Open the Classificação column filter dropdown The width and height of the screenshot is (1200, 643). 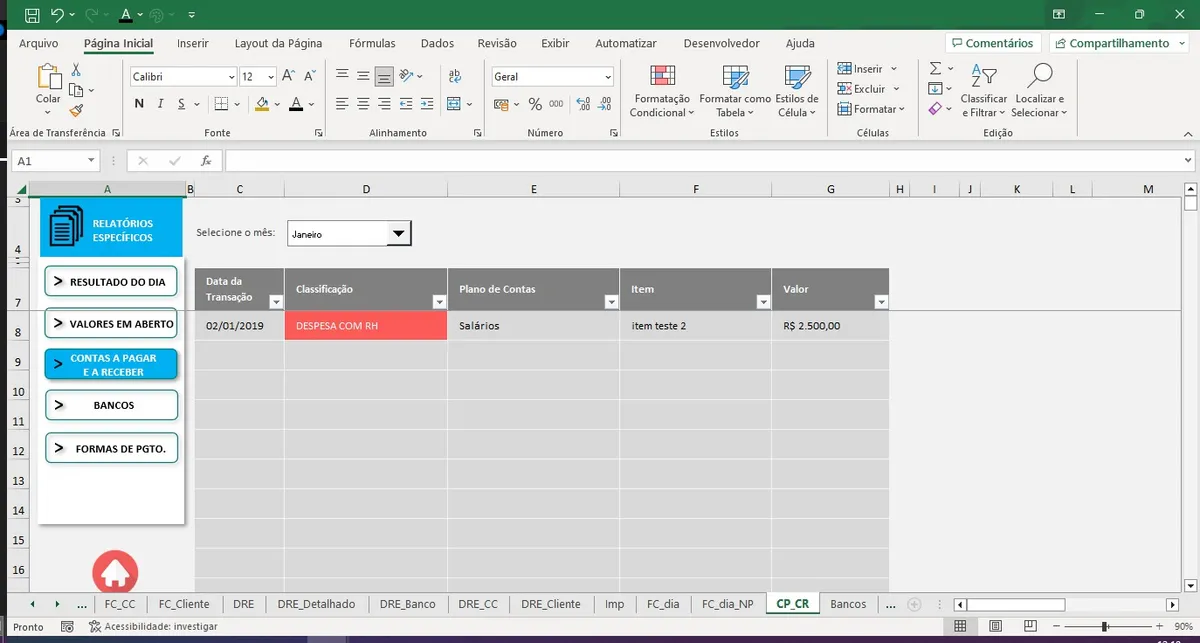point(438,302)
